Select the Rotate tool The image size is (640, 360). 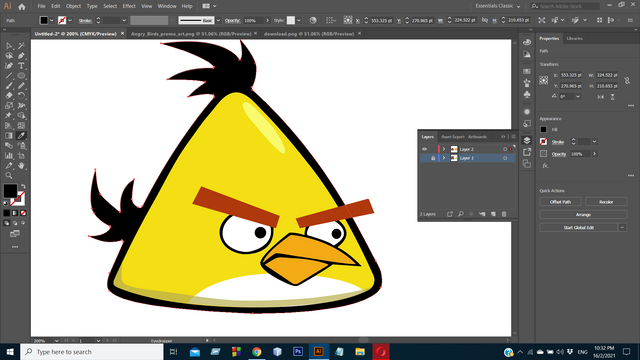coord(21,96)
